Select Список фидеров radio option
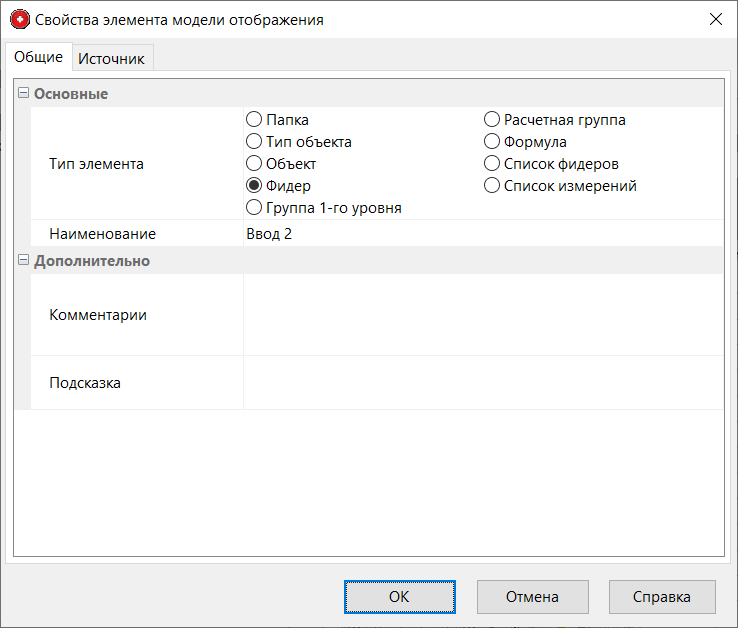 tap(492, 164)
